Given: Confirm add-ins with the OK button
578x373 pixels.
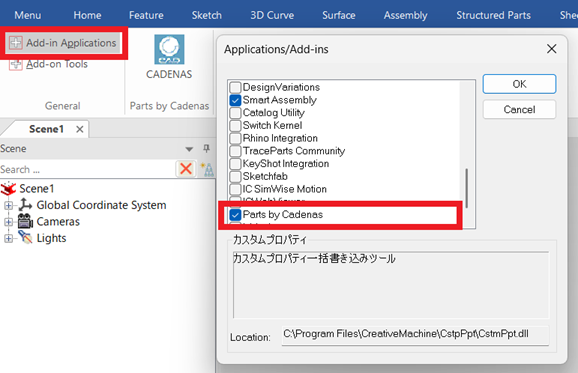Looking at the screenshot, I should (x=519, y=84).
